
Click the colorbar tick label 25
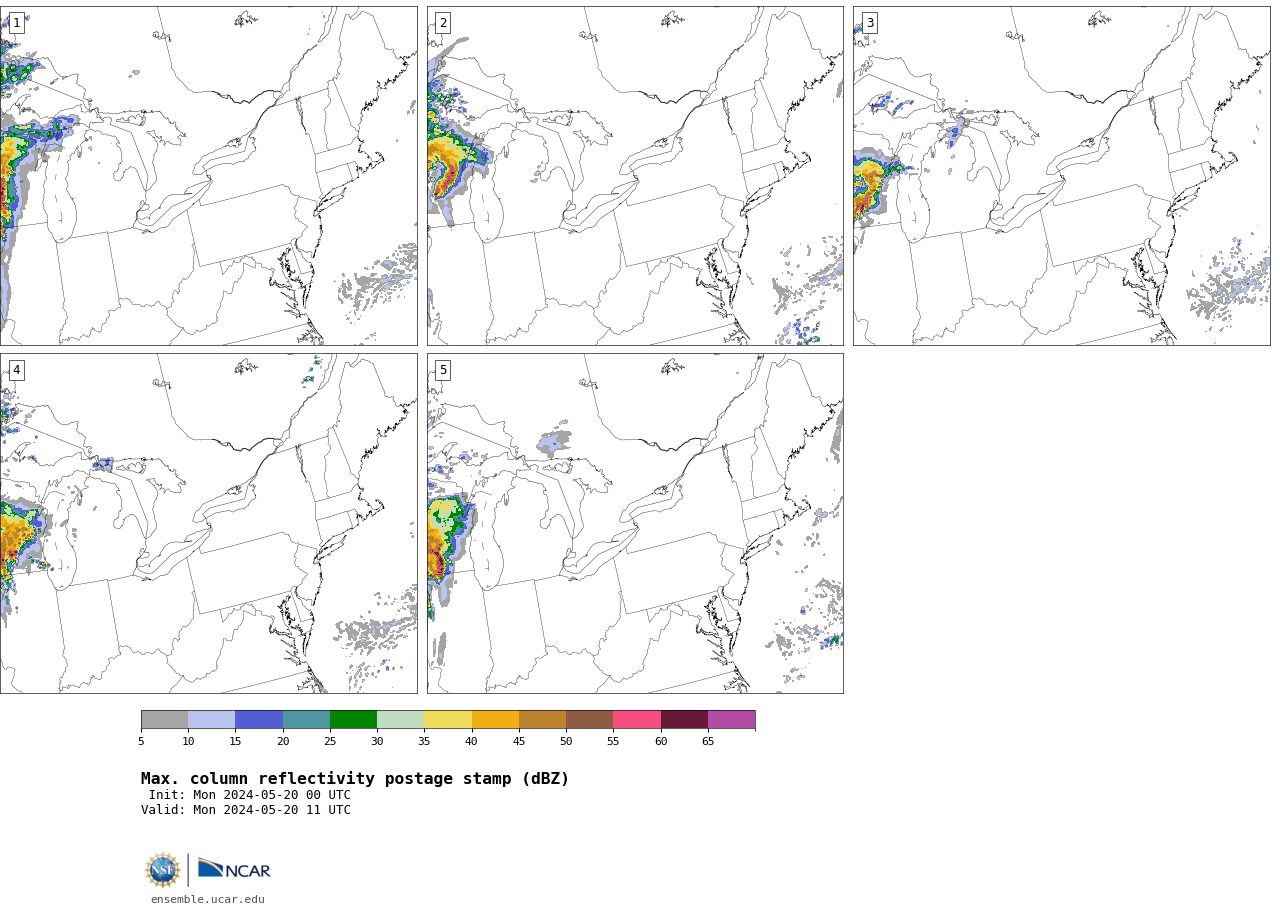(330, 742)
